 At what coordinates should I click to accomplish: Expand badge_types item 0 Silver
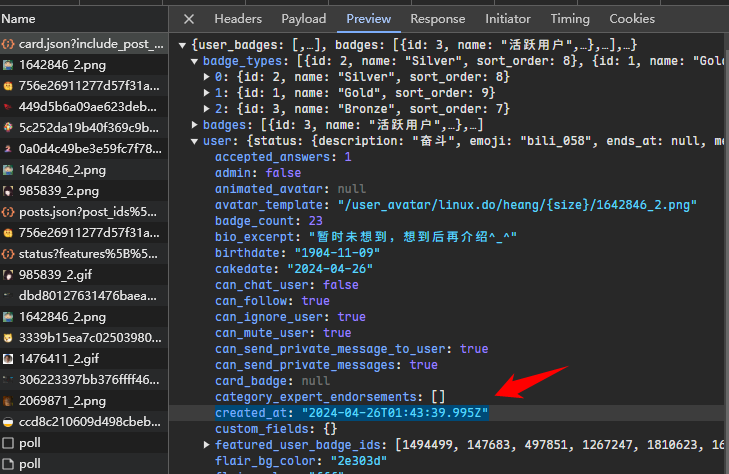(206, 77)
